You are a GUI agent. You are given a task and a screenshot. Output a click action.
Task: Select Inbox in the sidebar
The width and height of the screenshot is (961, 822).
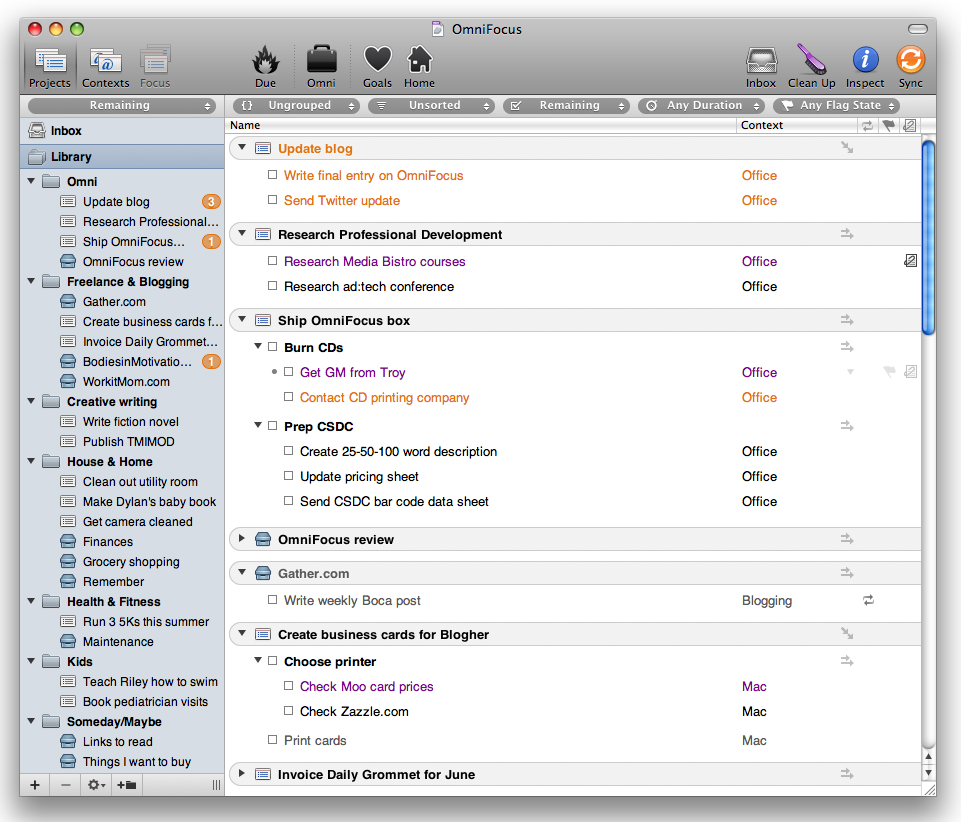click(x=122, y=131)
